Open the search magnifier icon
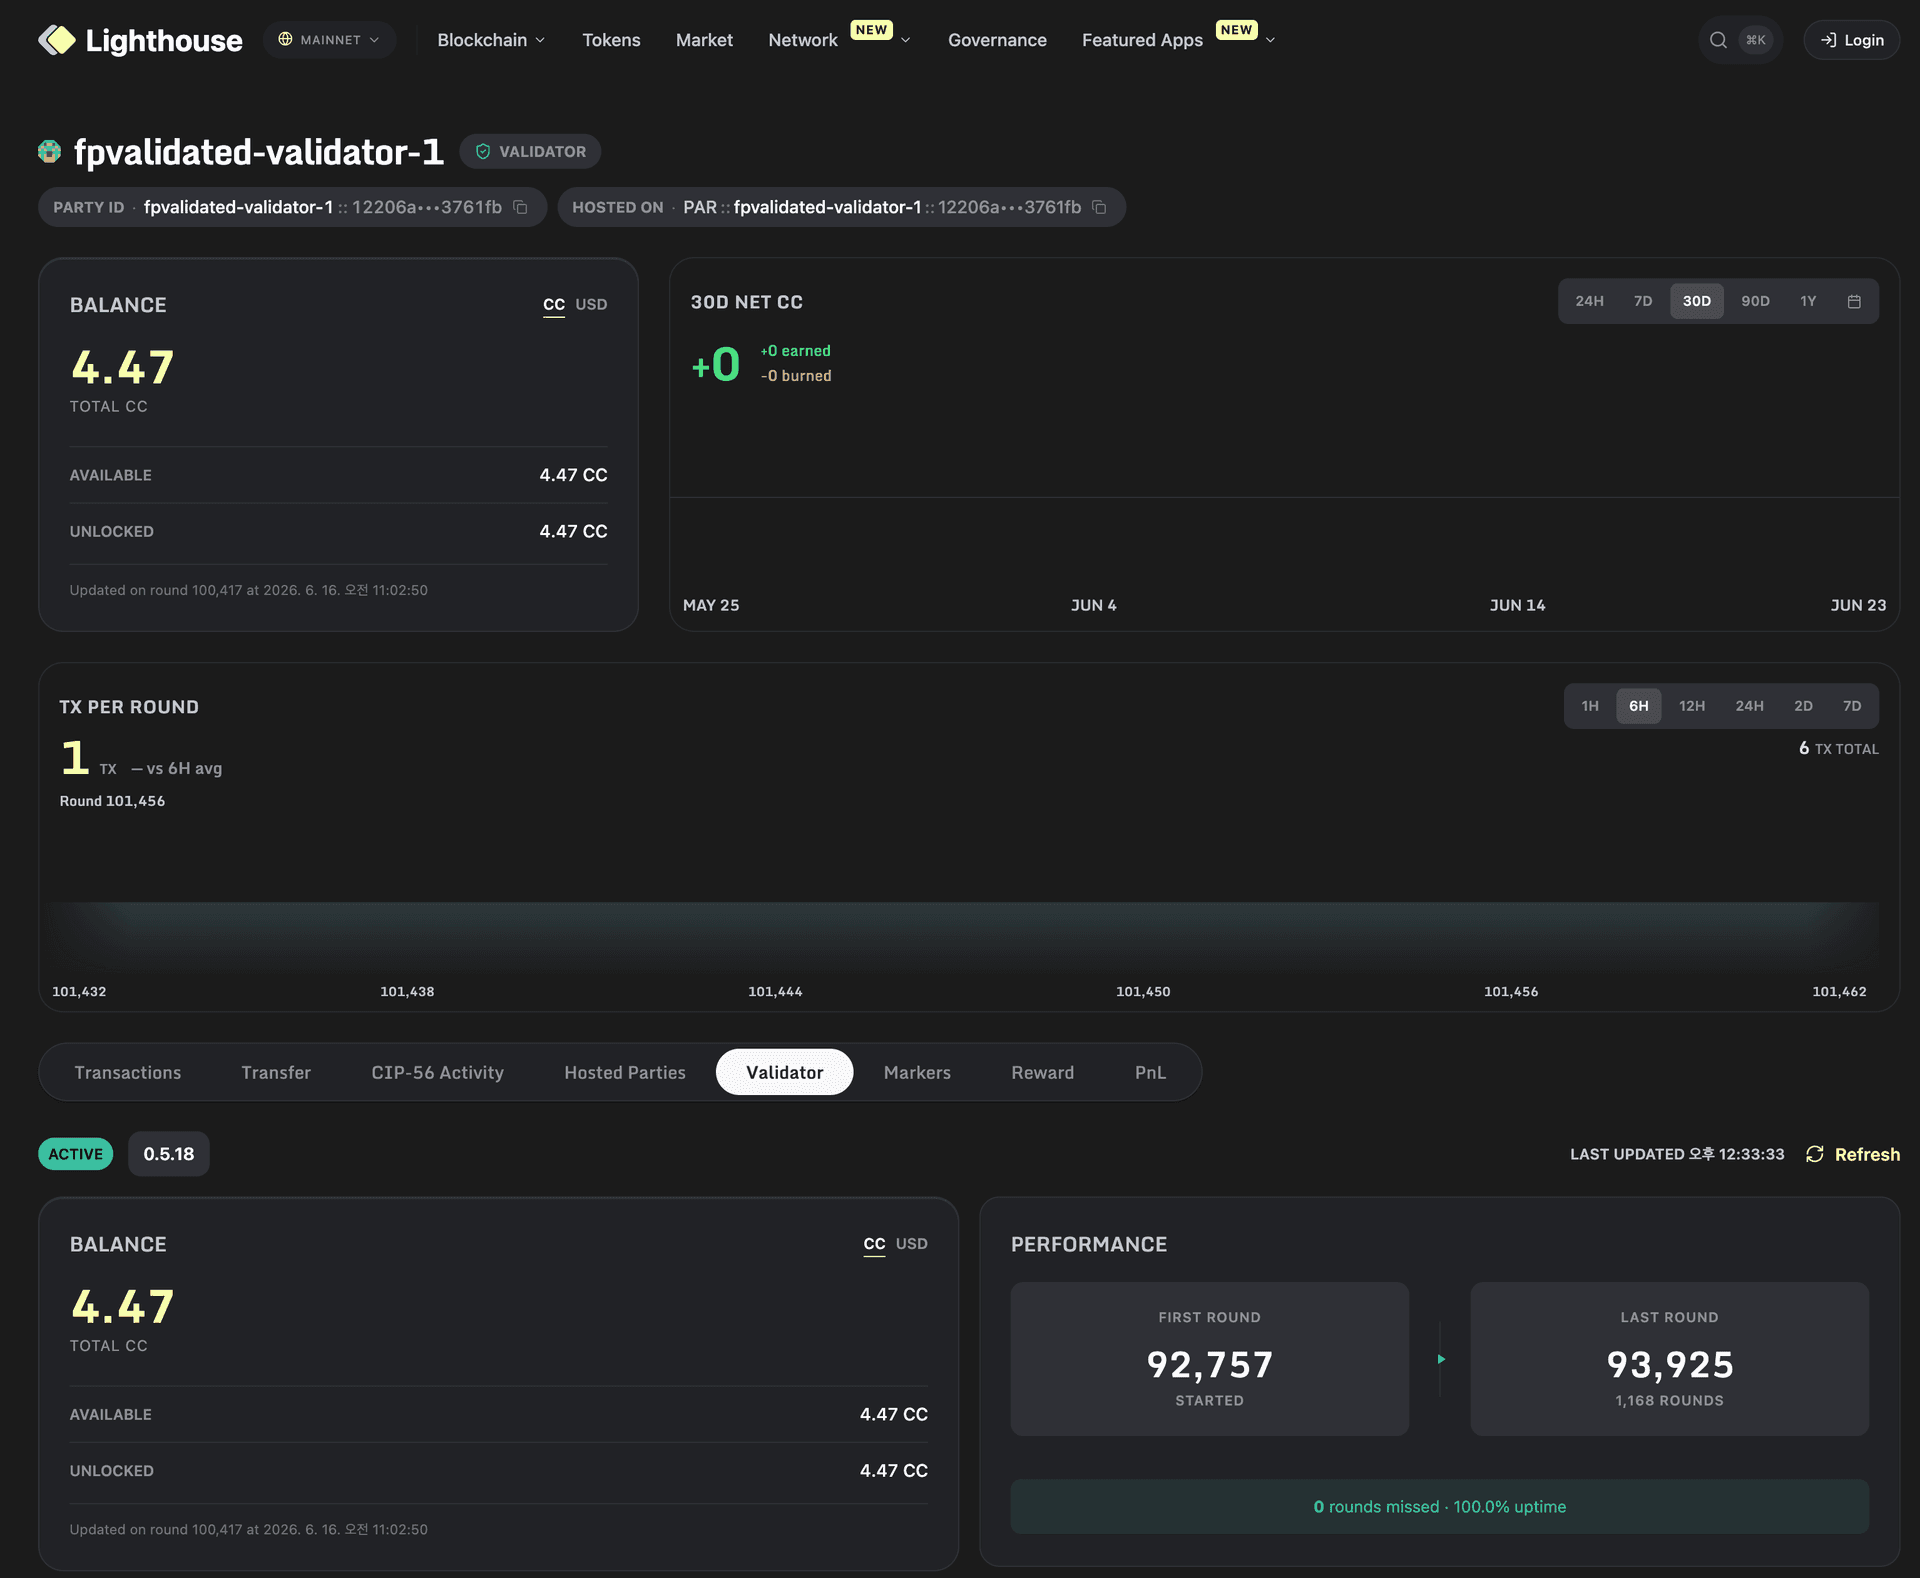Viewport: 1920px width, 1578px height. (x=1718, y=40)
